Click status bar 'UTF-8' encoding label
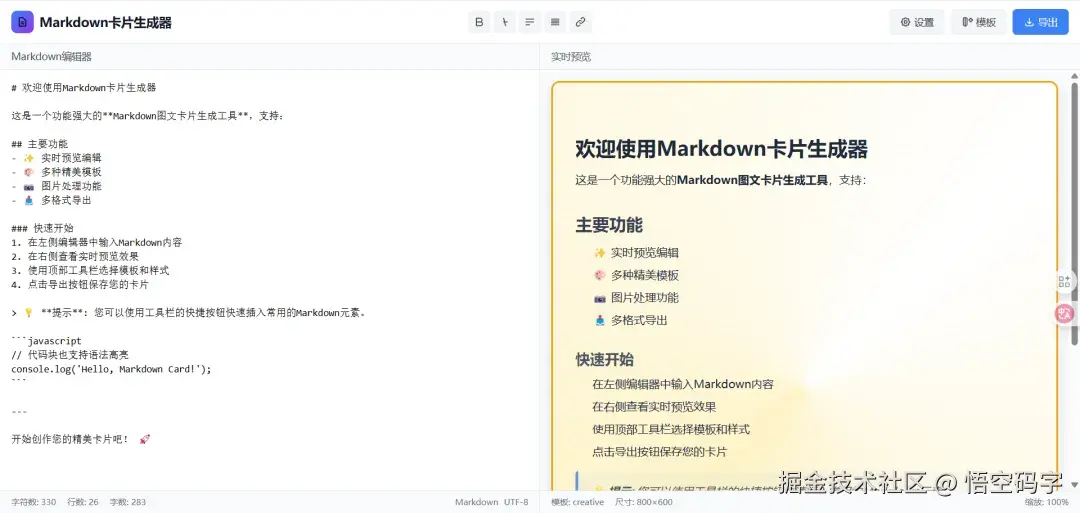This screenshot has height=513, width=1080. [516, 502]
